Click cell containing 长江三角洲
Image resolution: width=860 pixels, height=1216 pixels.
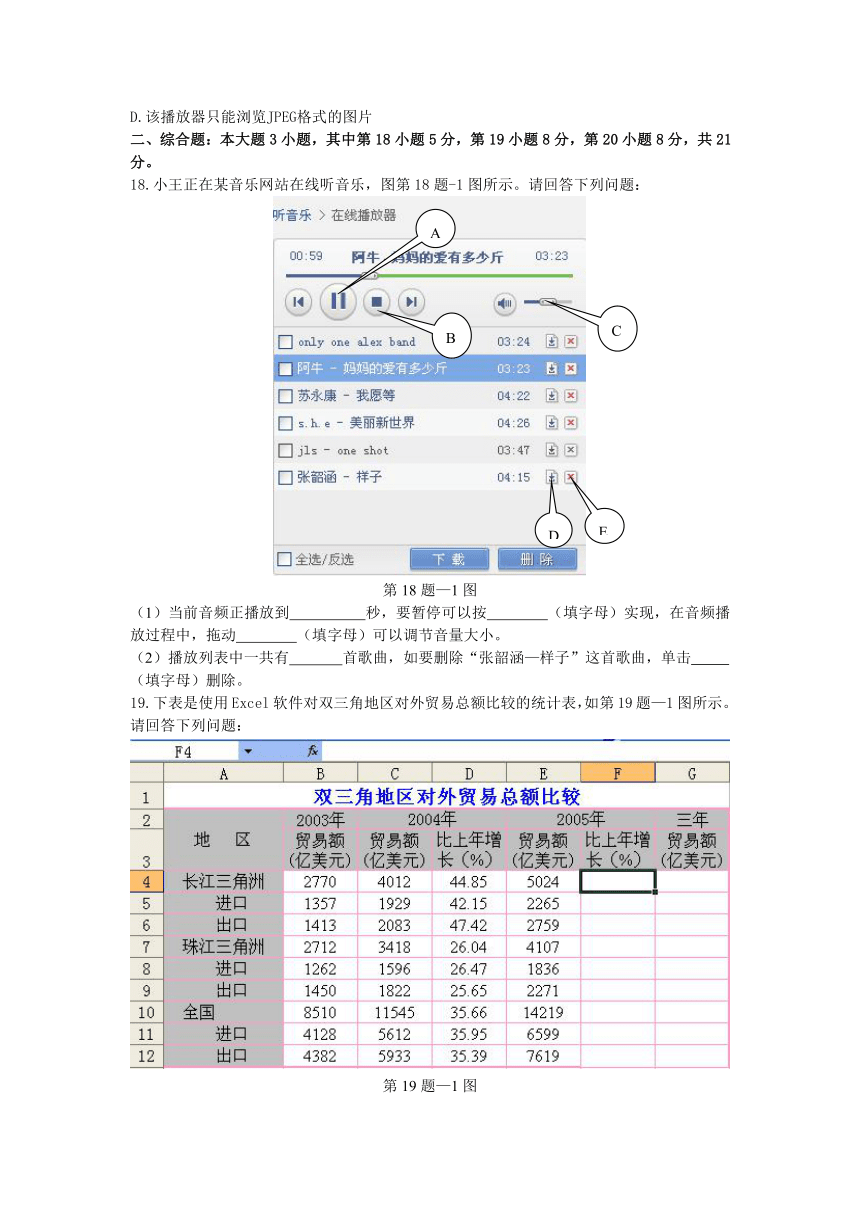point(223,881)
